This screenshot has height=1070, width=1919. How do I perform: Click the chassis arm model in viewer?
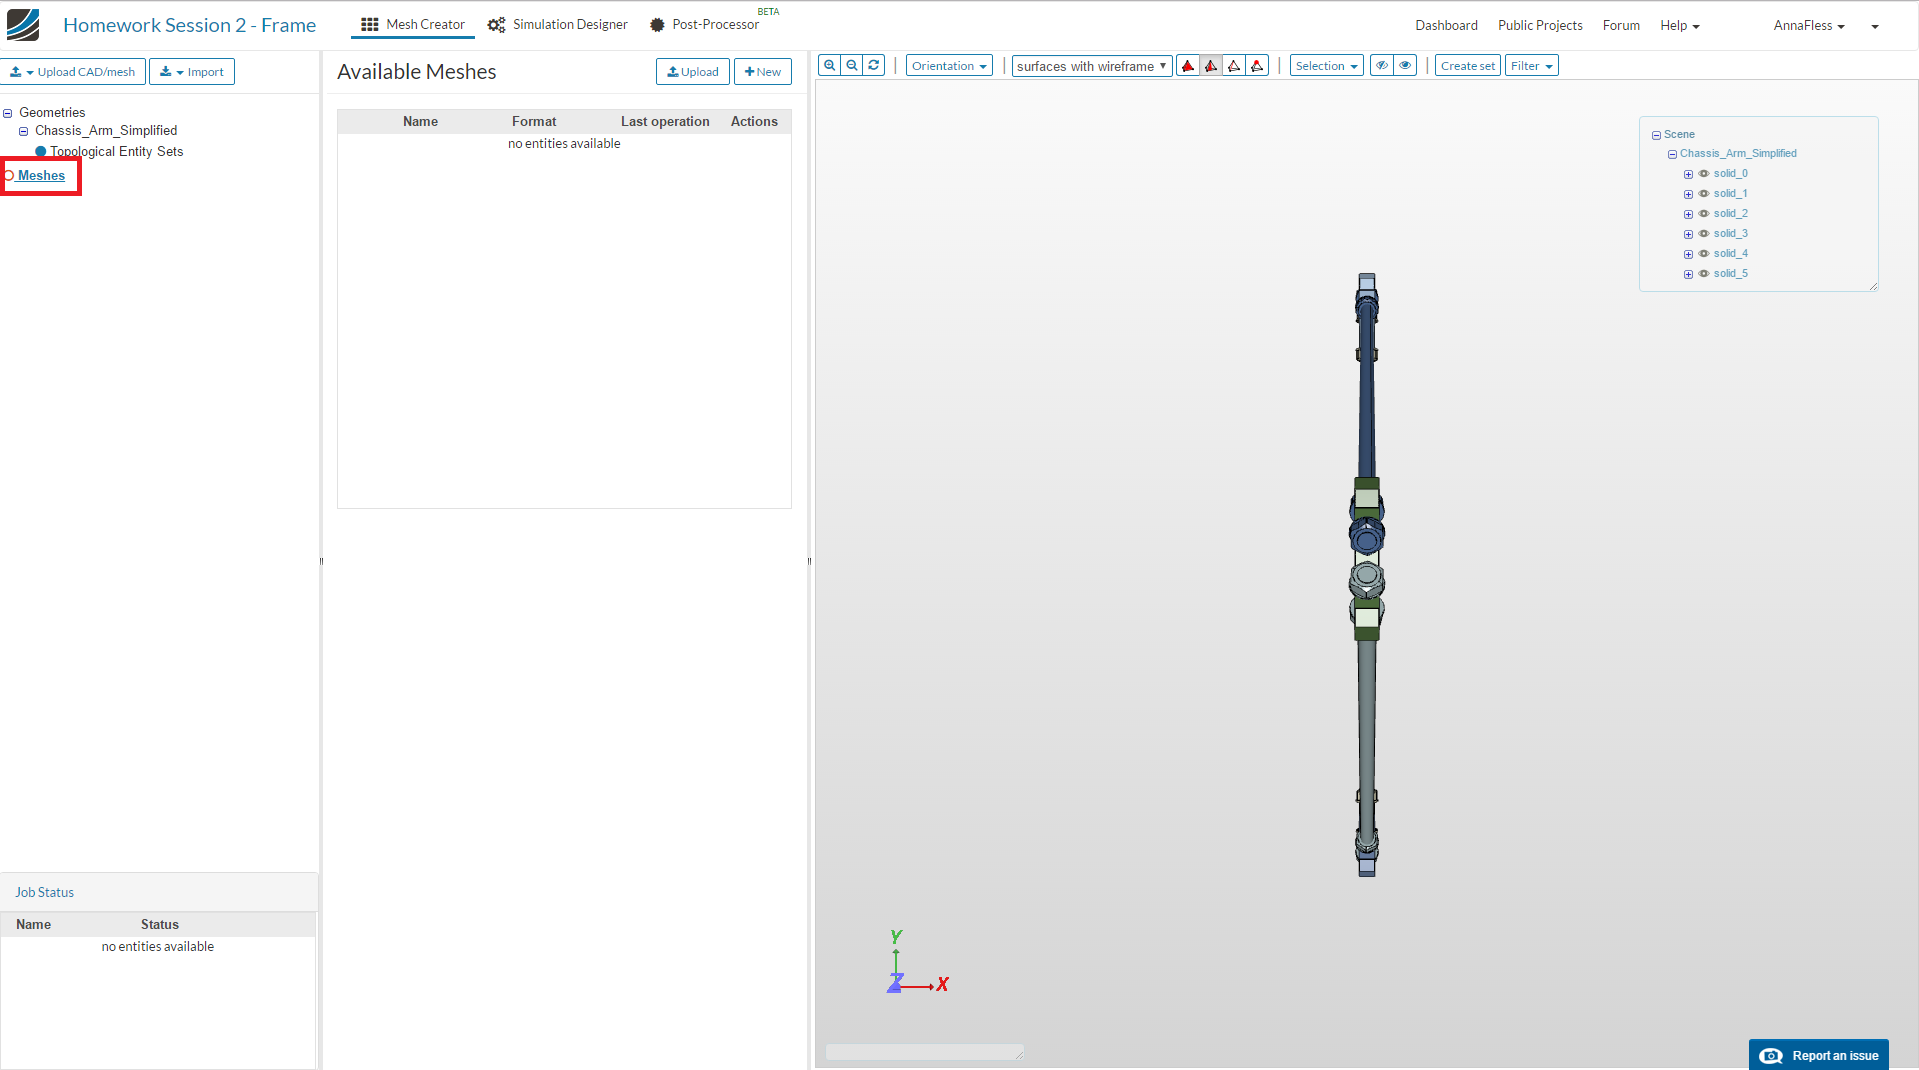click(x=1367, y=575)
